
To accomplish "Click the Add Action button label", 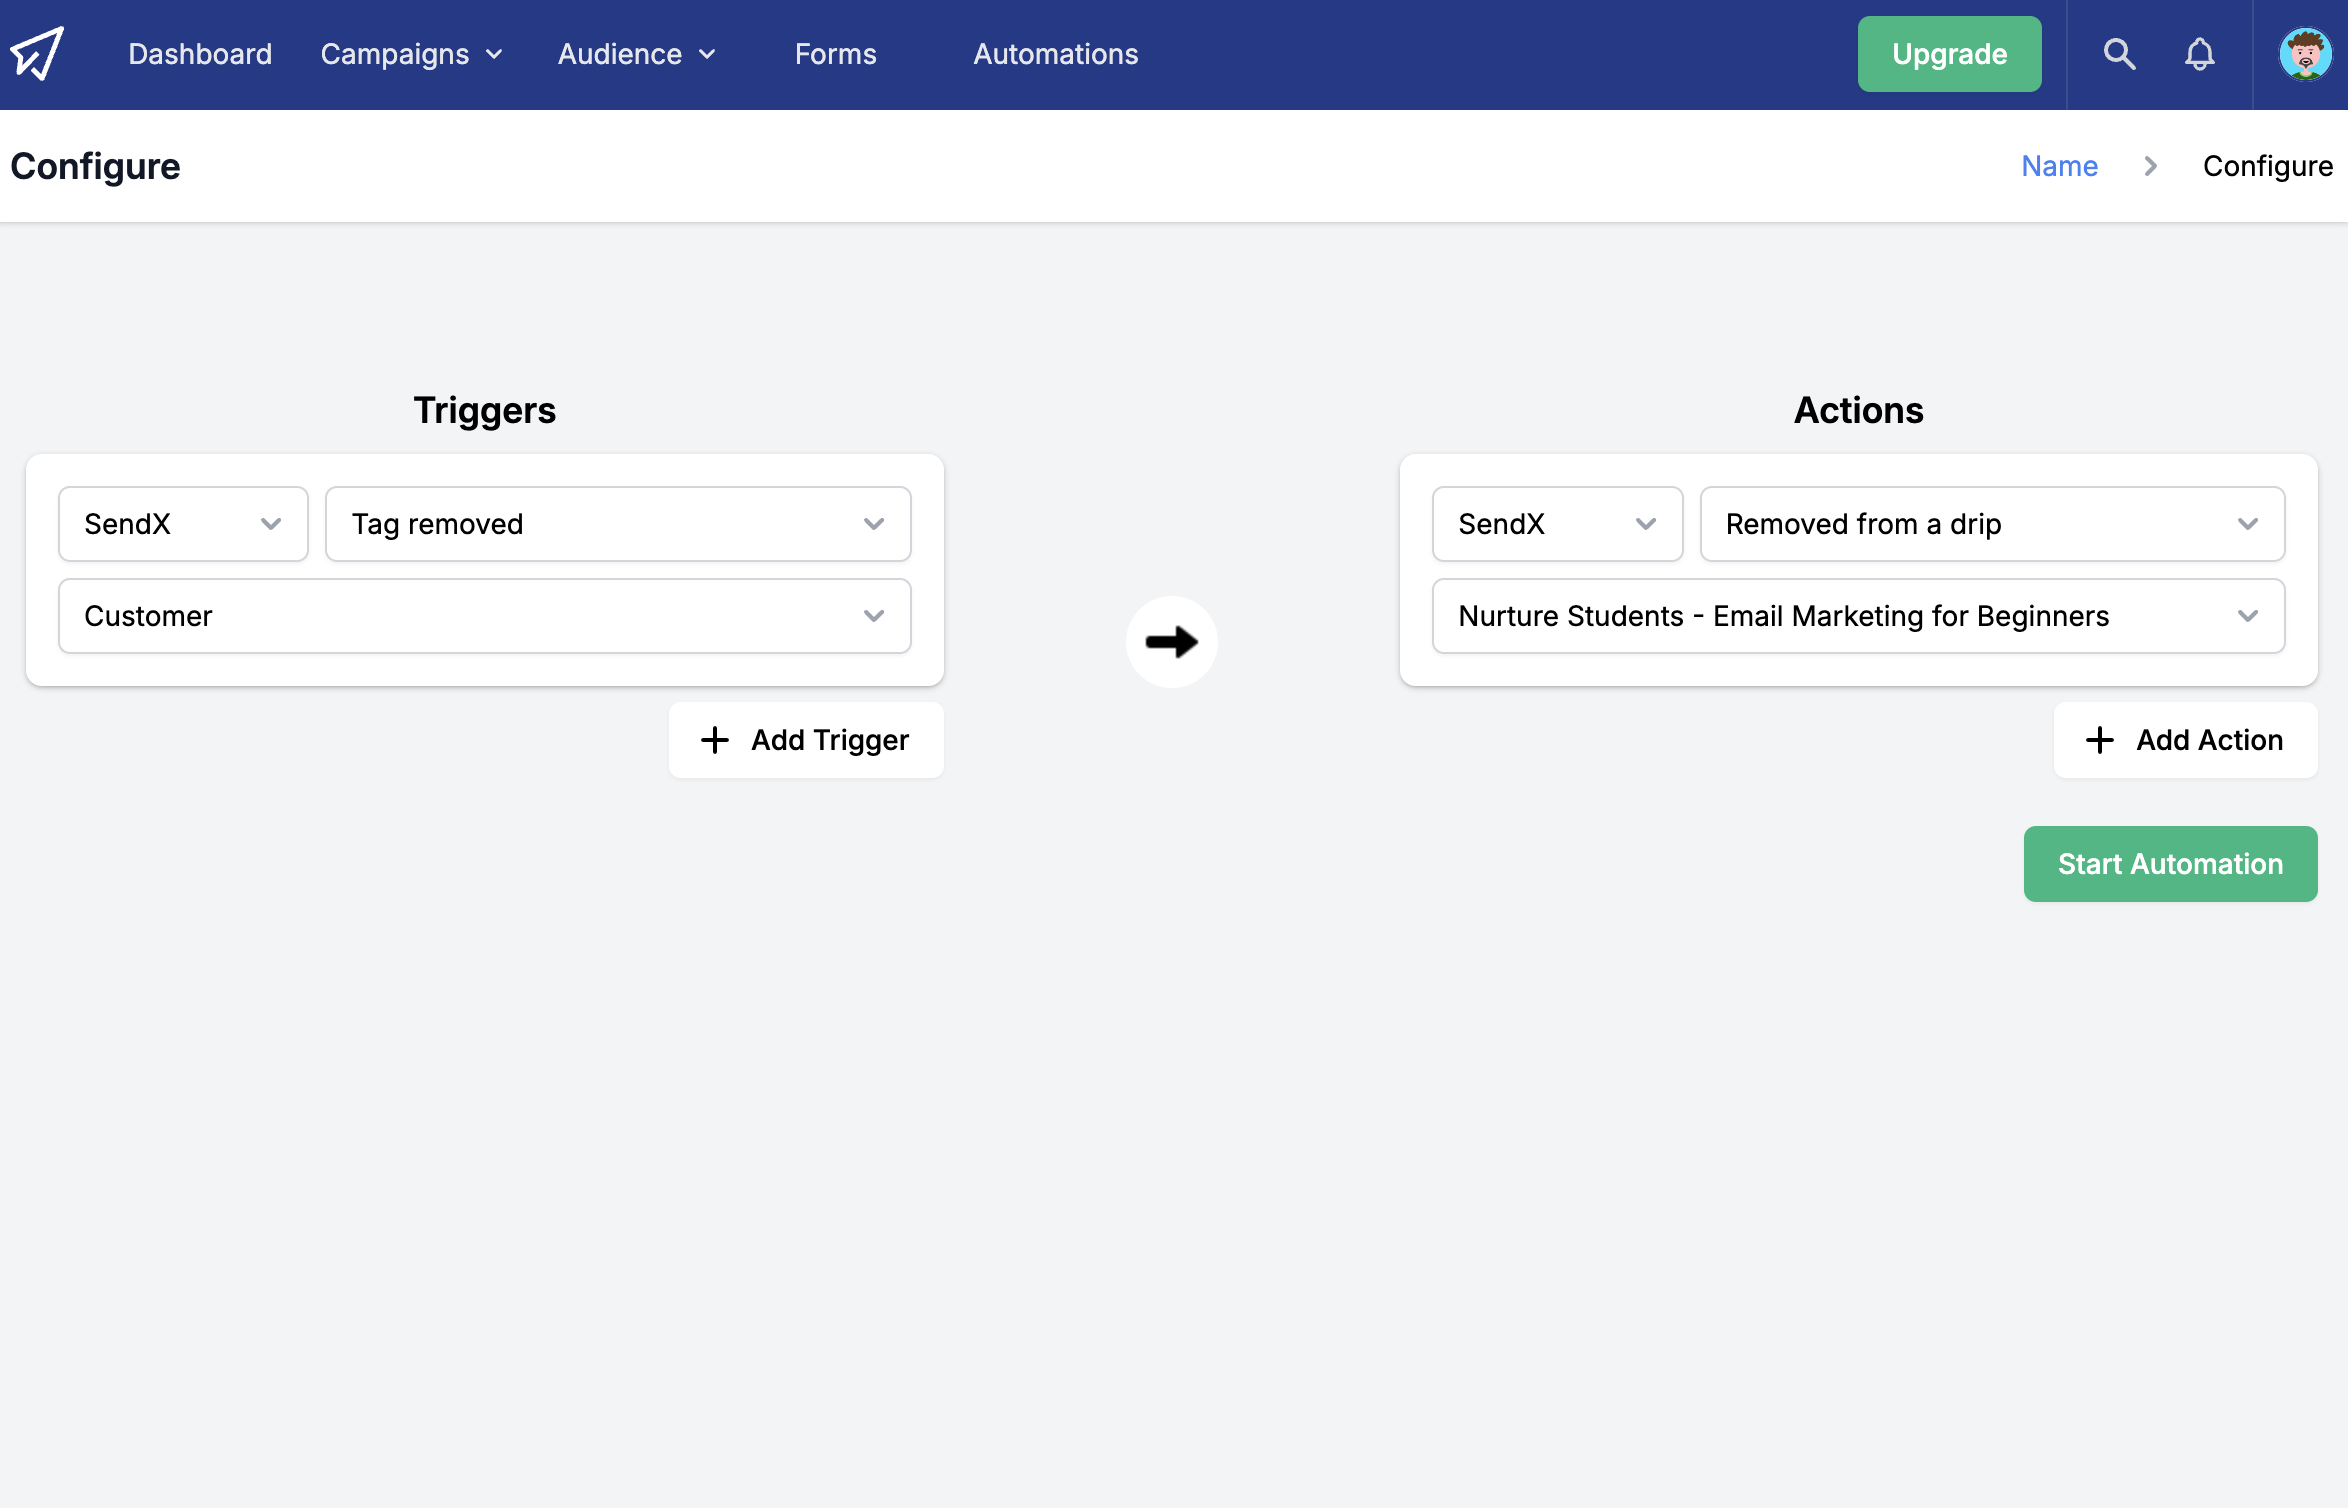I will pos(2209,740).
